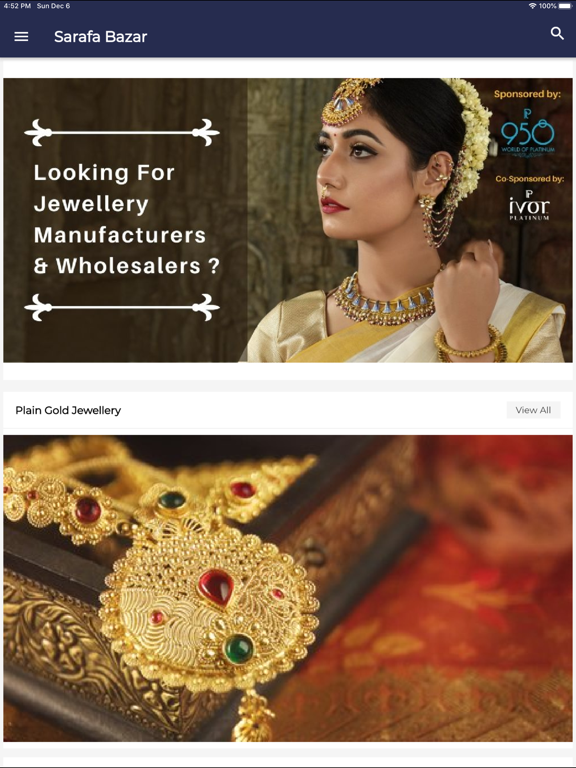Tap the Sarafa Bazar title
This screenshot has width=576, height=768.
click(x=100, y=37)
